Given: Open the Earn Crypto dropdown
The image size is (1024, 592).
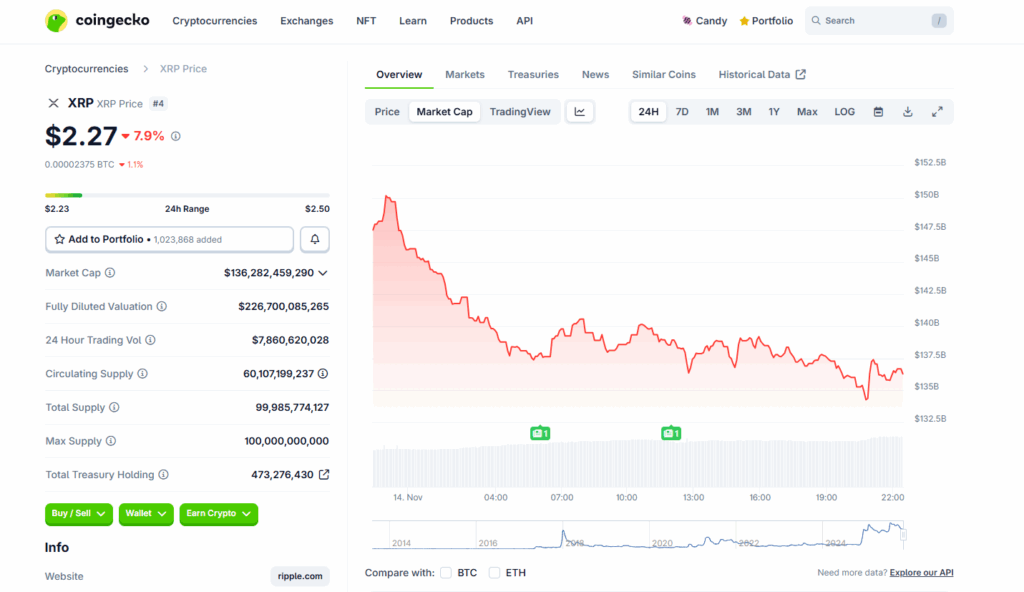Looking at the screenshot, I should click(x=218, y=514).
